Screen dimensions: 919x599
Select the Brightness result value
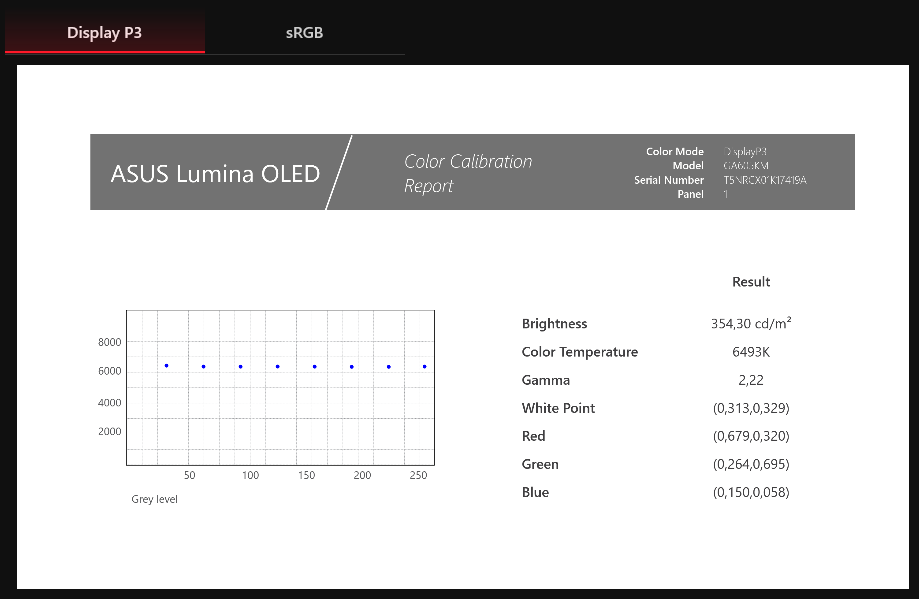tap(751, 324)
